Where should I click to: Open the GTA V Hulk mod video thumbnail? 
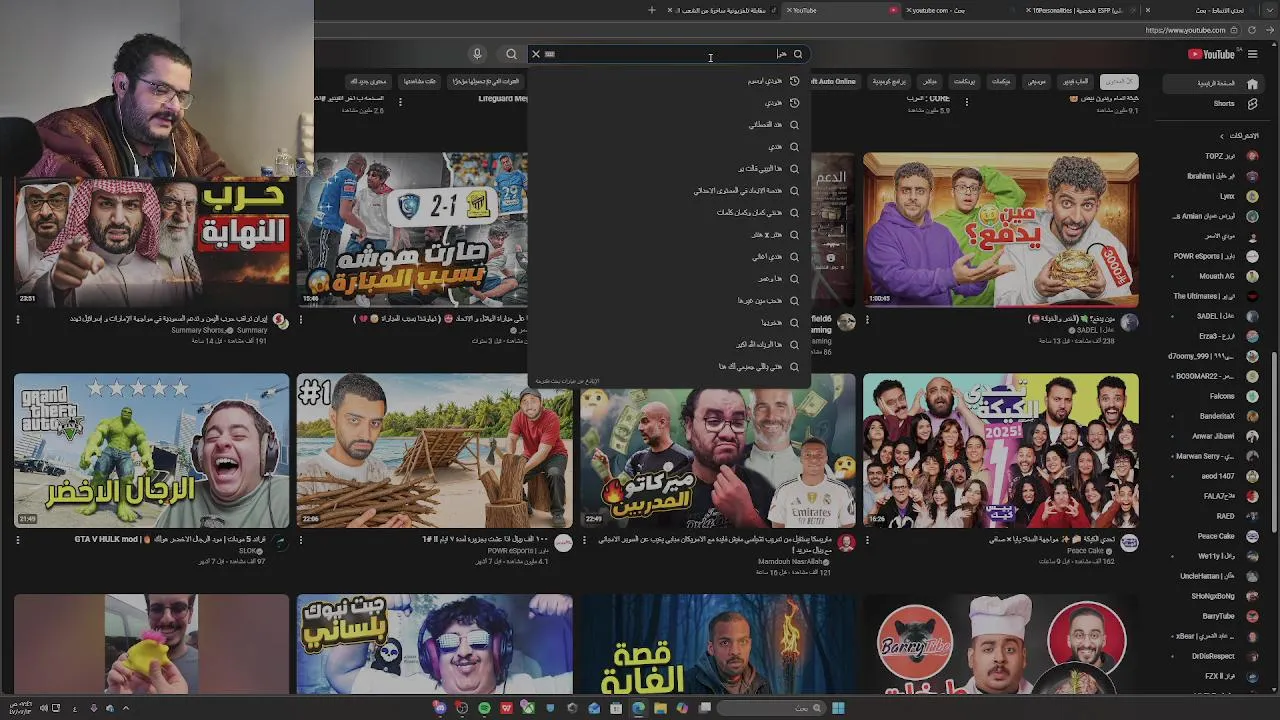pos(151,450)
